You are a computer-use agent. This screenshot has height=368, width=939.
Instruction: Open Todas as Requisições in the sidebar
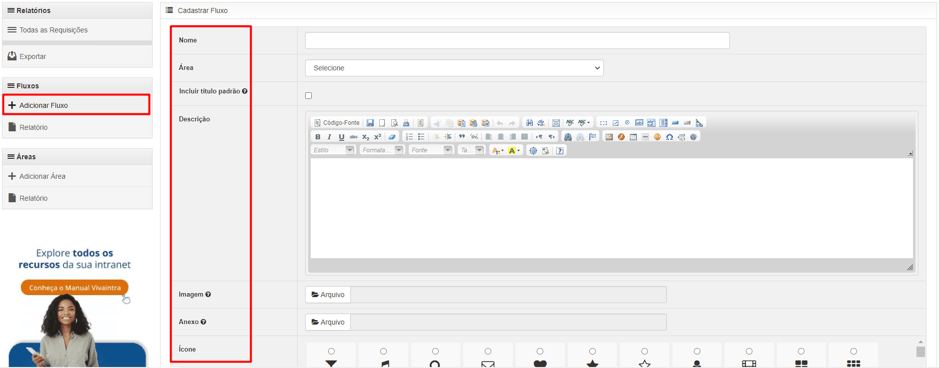(77, 30)
